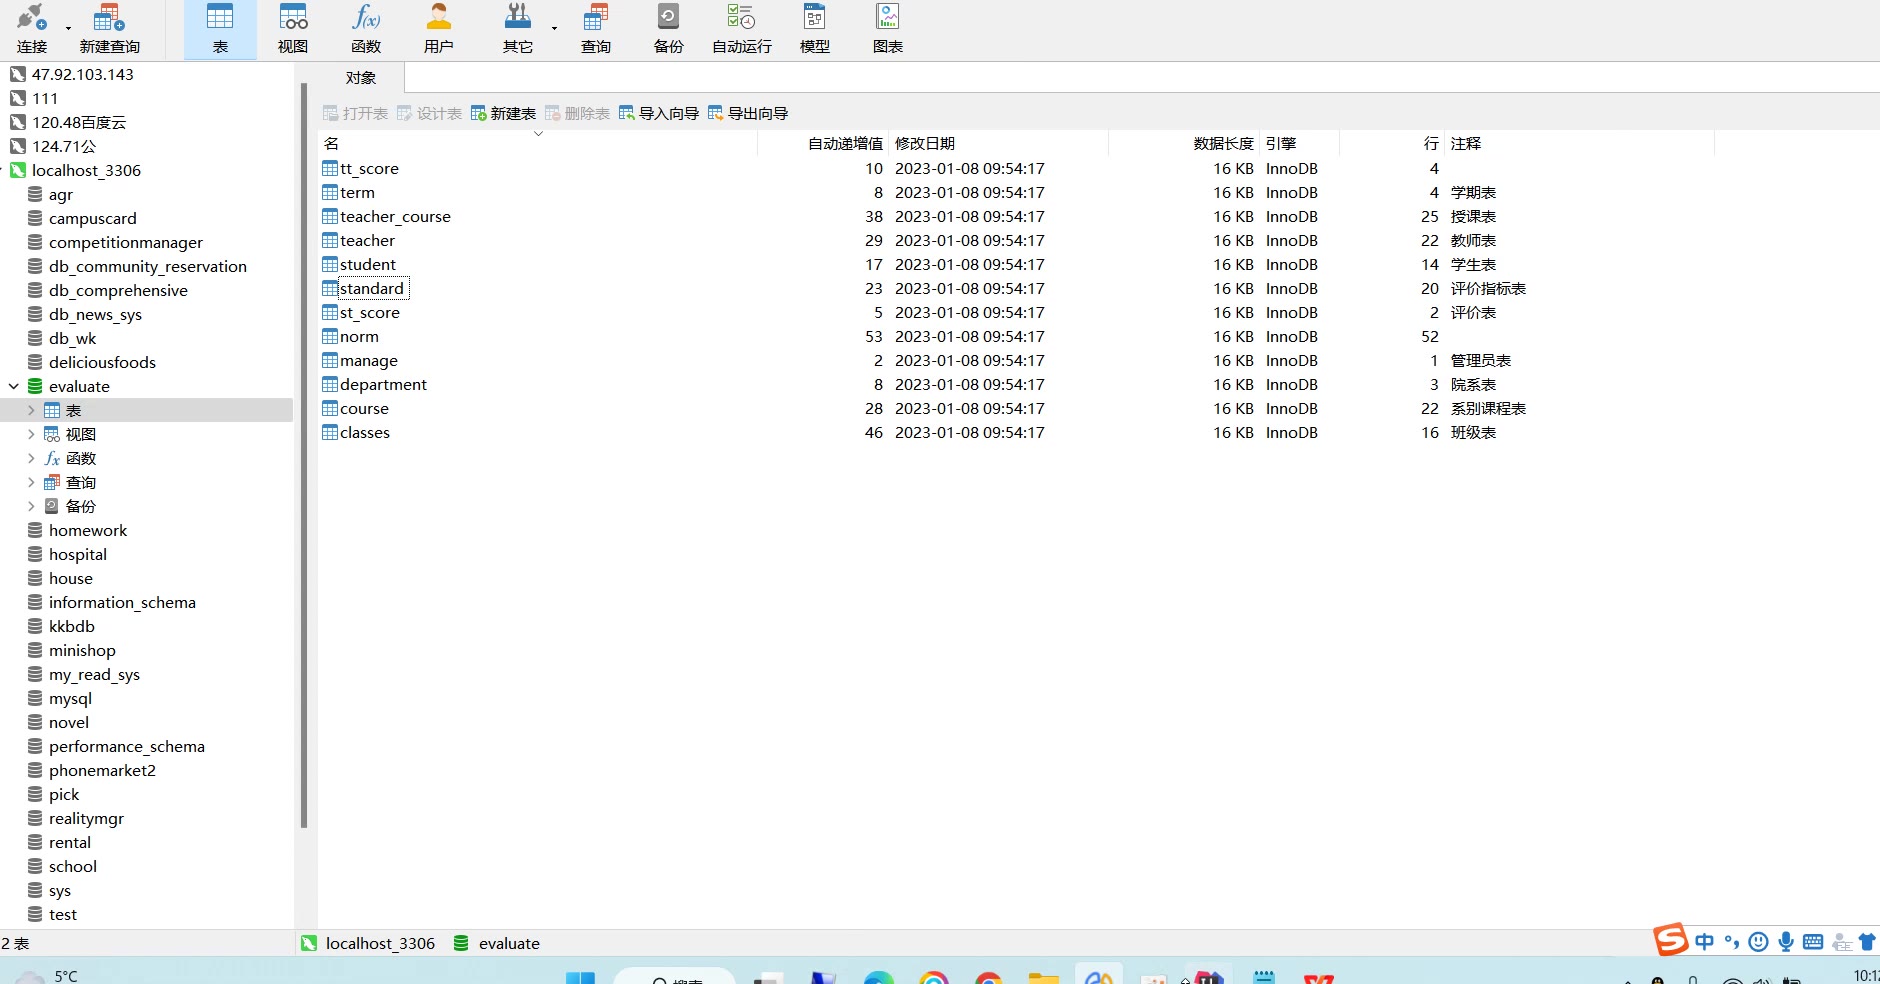The height and width of the screenshot is (984, 1880).
Task: Select the localhost_3306 connection icon
Action: (18, 170)
